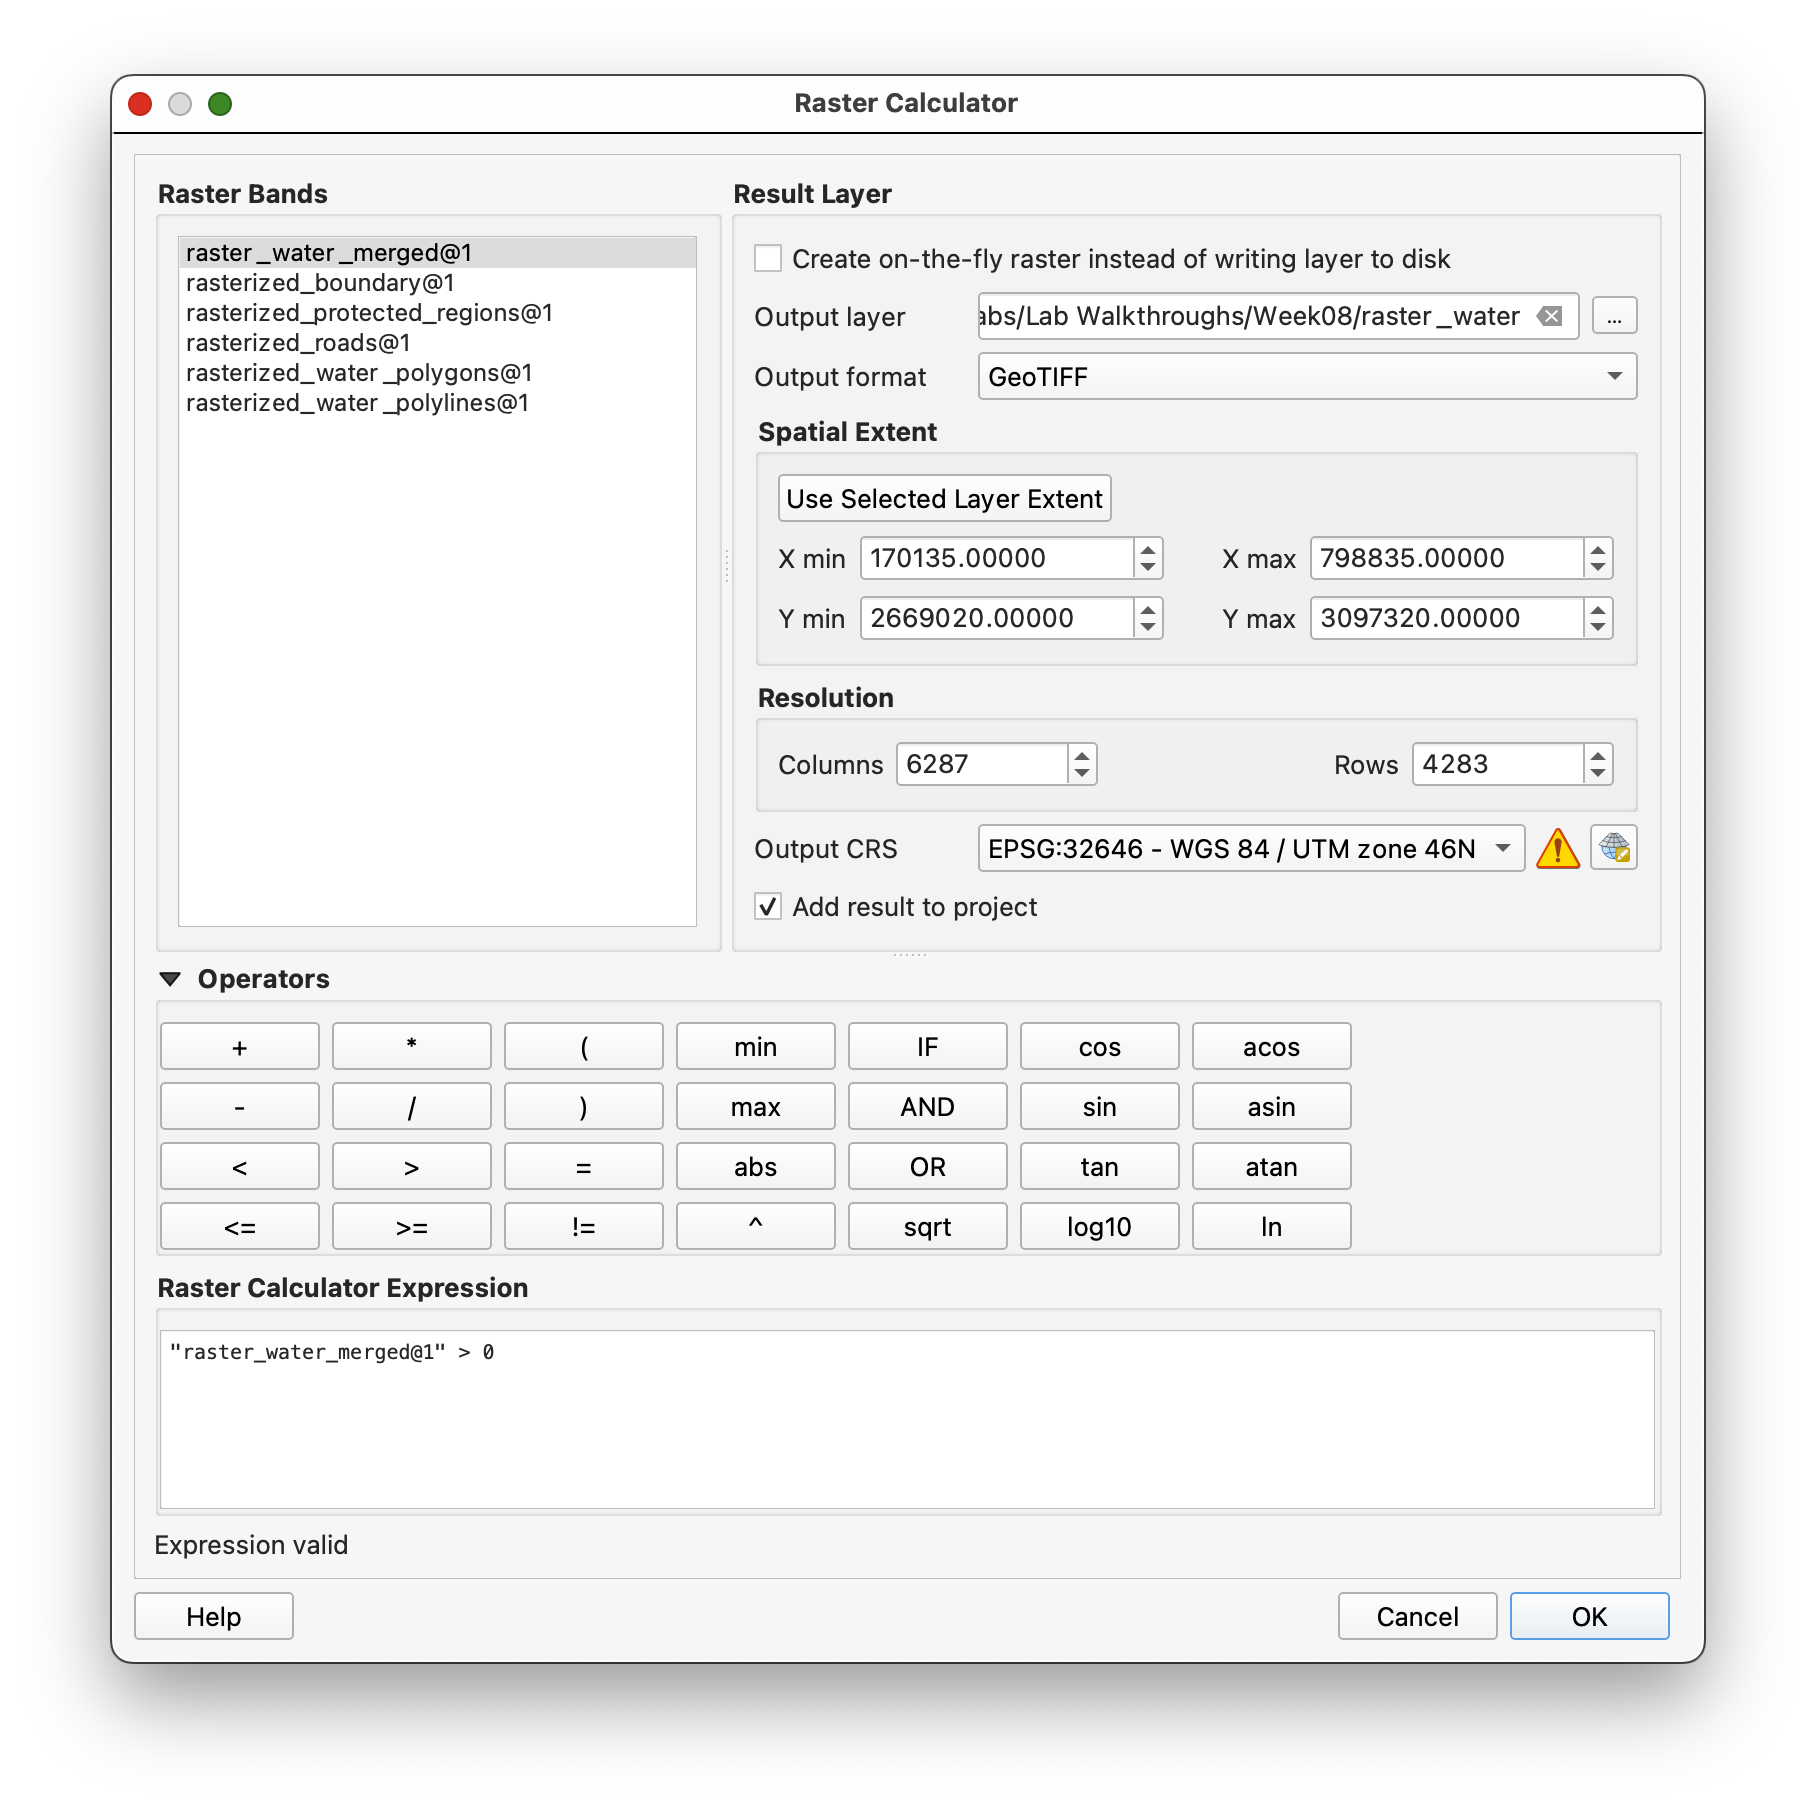
Task: Insert the sqrt function
Action: coord(928,1227)
